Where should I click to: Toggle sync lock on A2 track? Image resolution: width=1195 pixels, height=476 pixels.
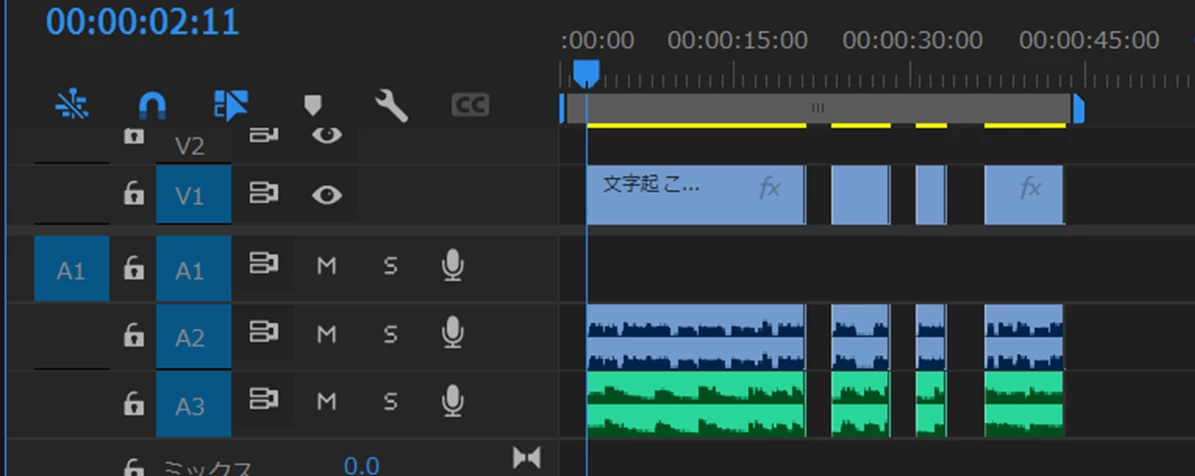click(264, 331)
